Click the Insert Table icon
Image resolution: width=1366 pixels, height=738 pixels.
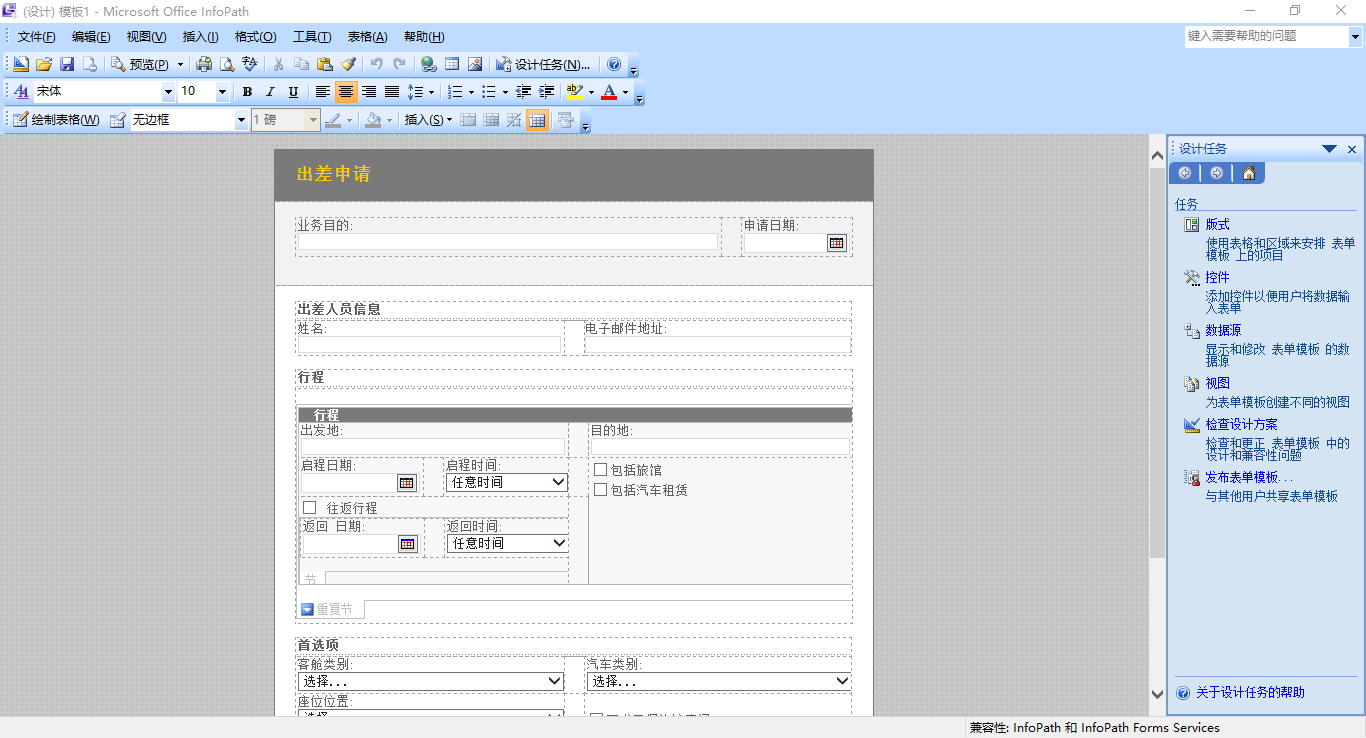coord(452,64)
